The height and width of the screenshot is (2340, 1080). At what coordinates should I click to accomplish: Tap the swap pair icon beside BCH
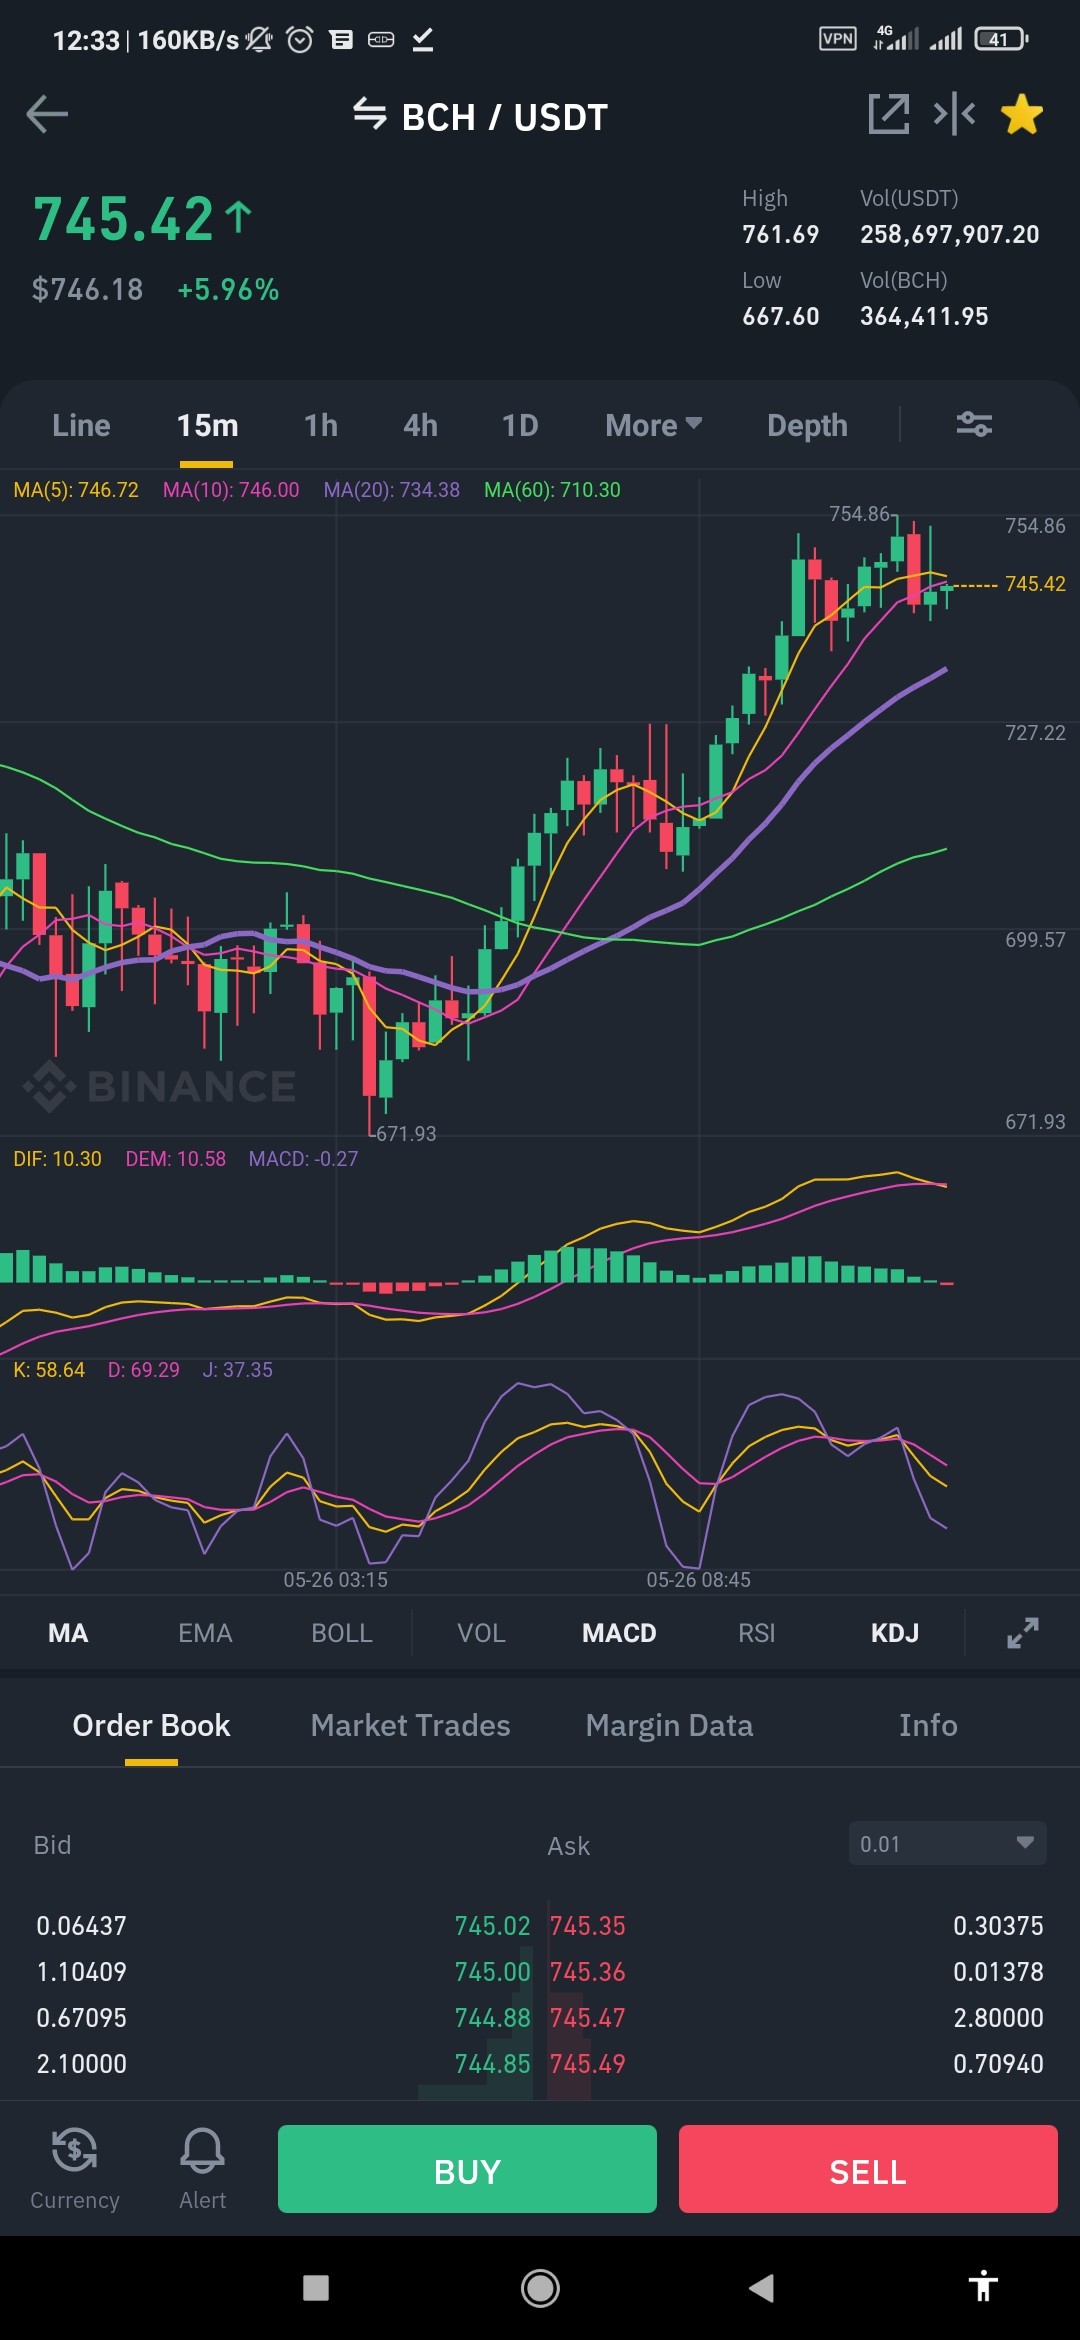pos(370,115)
